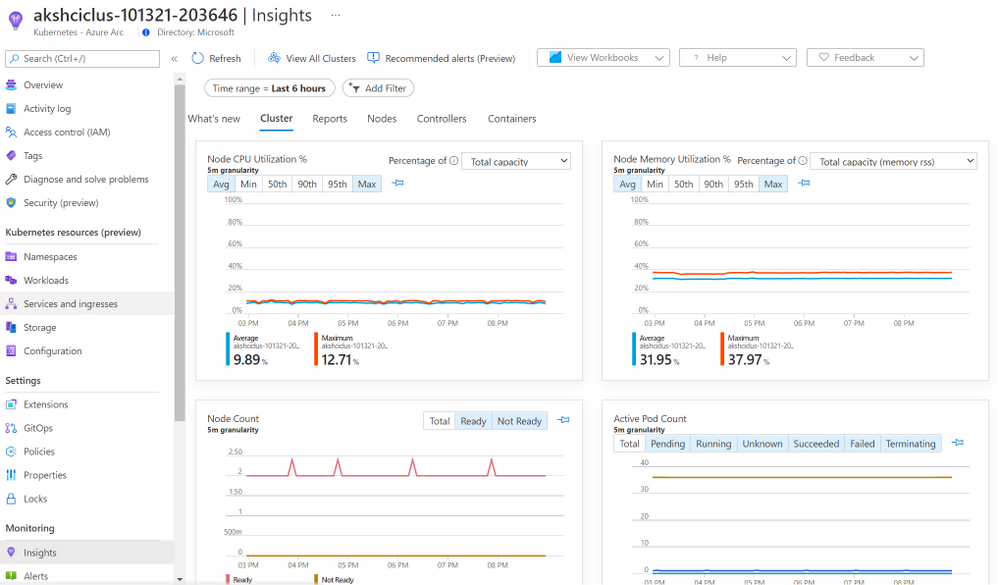Switch to the What's new tab

214,118
